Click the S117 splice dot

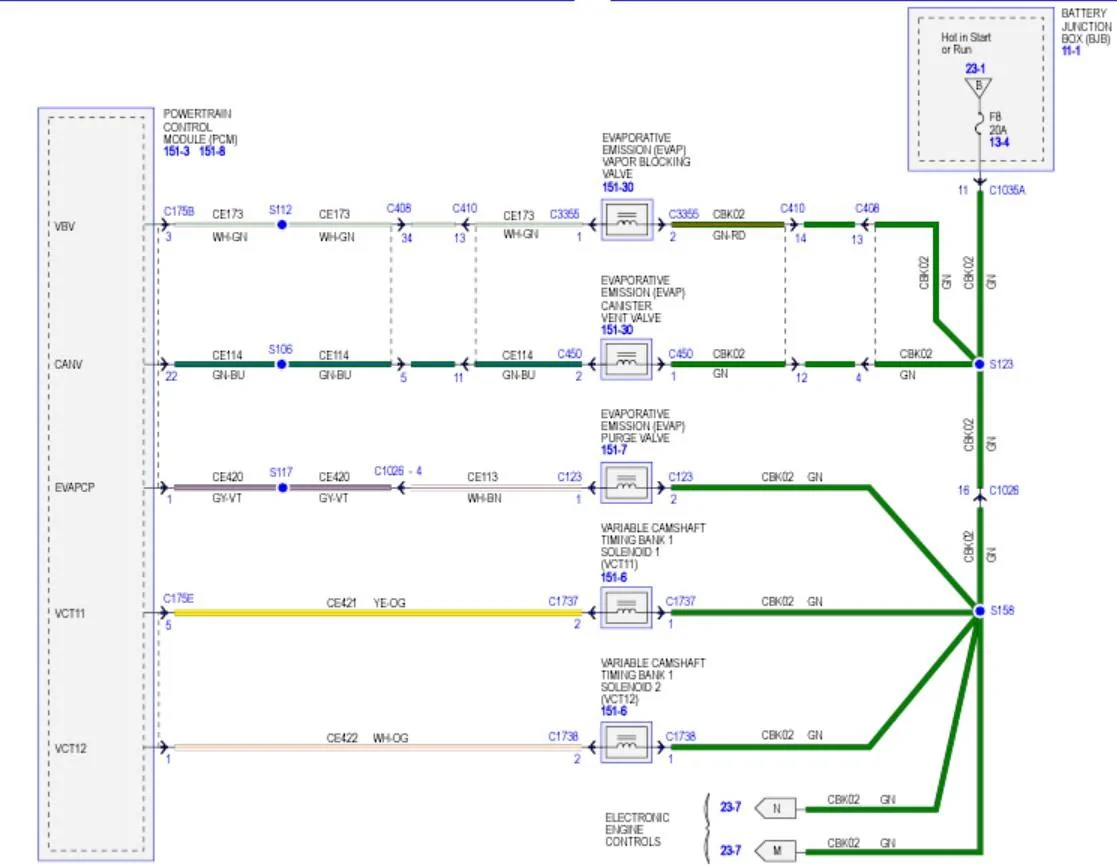[283, 488]
